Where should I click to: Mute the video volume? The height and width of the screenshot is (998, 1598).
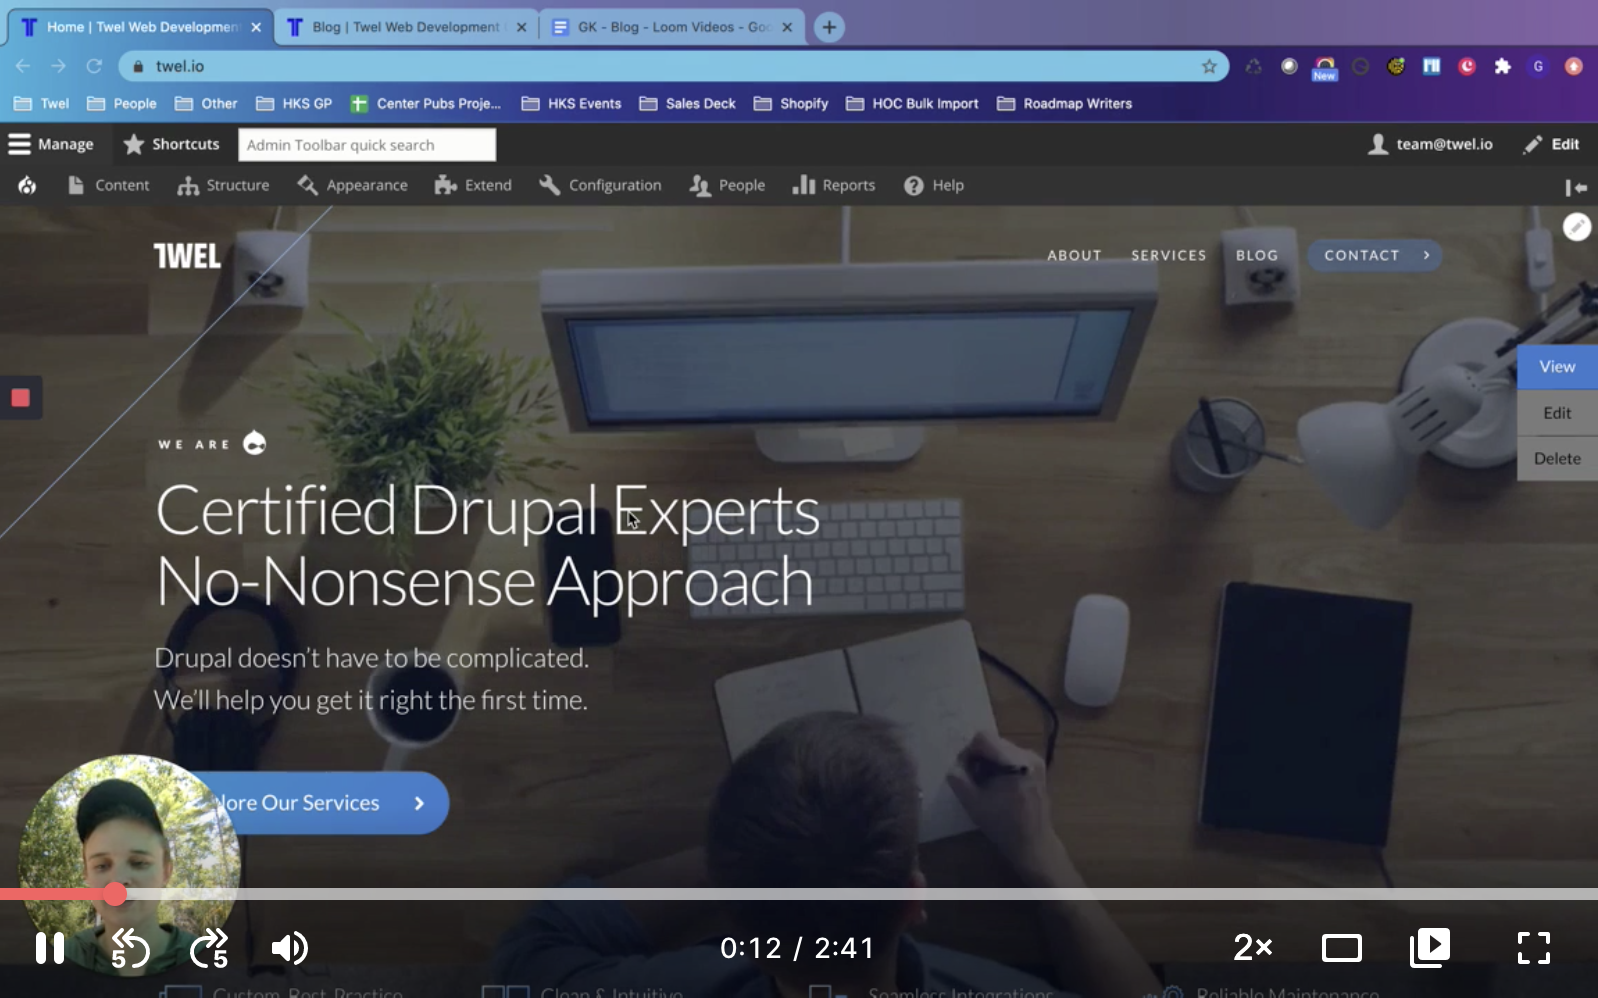point(289,948)
